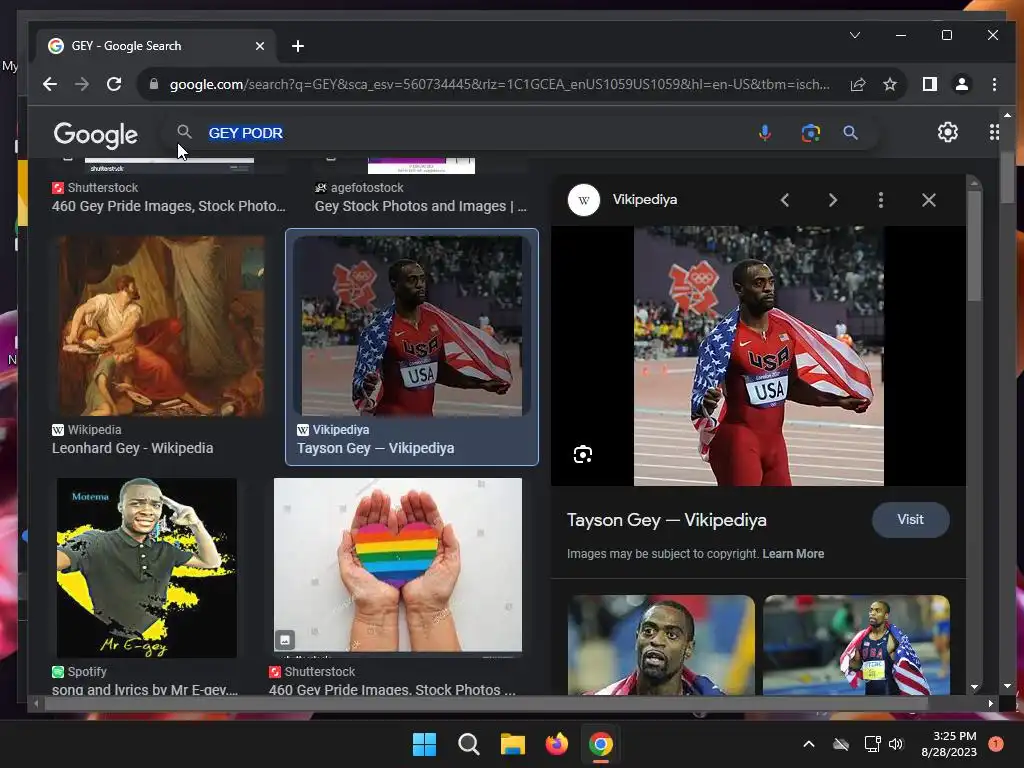Open volume control in system tray

coord(896,744)
